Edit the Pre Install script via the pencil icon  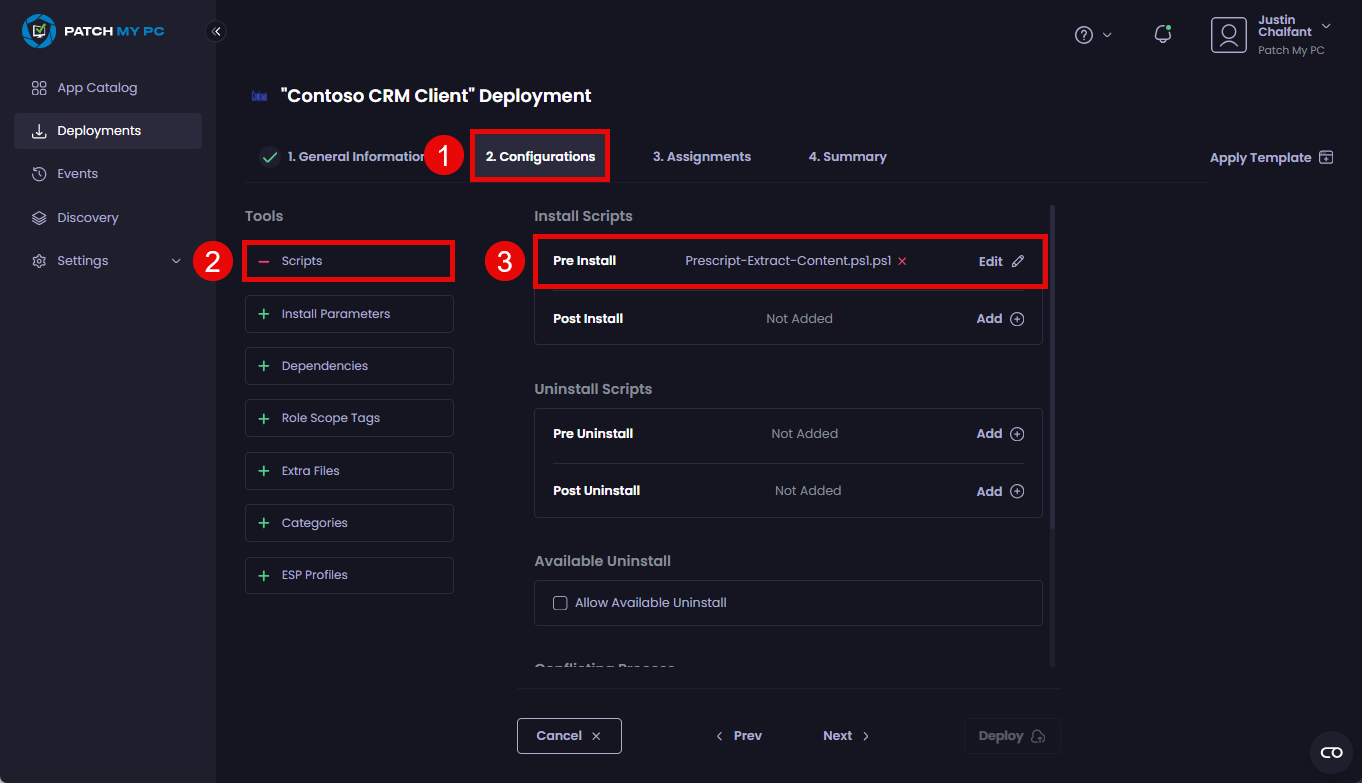tap(1017, 260)
